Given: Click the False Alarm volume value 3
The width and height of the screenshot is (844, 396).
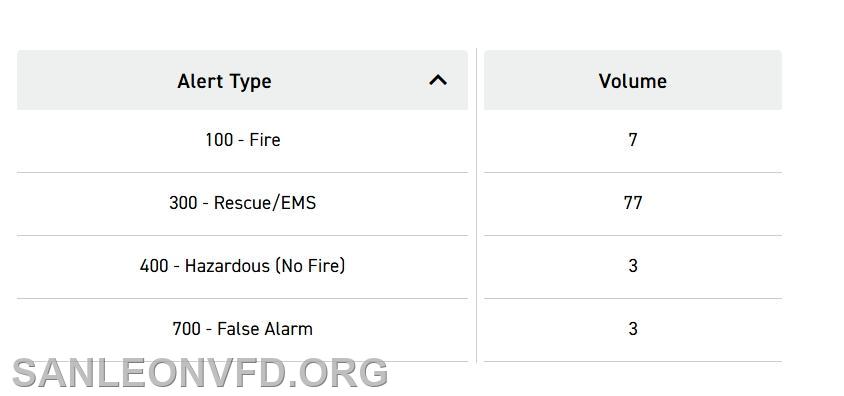Looking at the screenshot, I should (632, 329).
